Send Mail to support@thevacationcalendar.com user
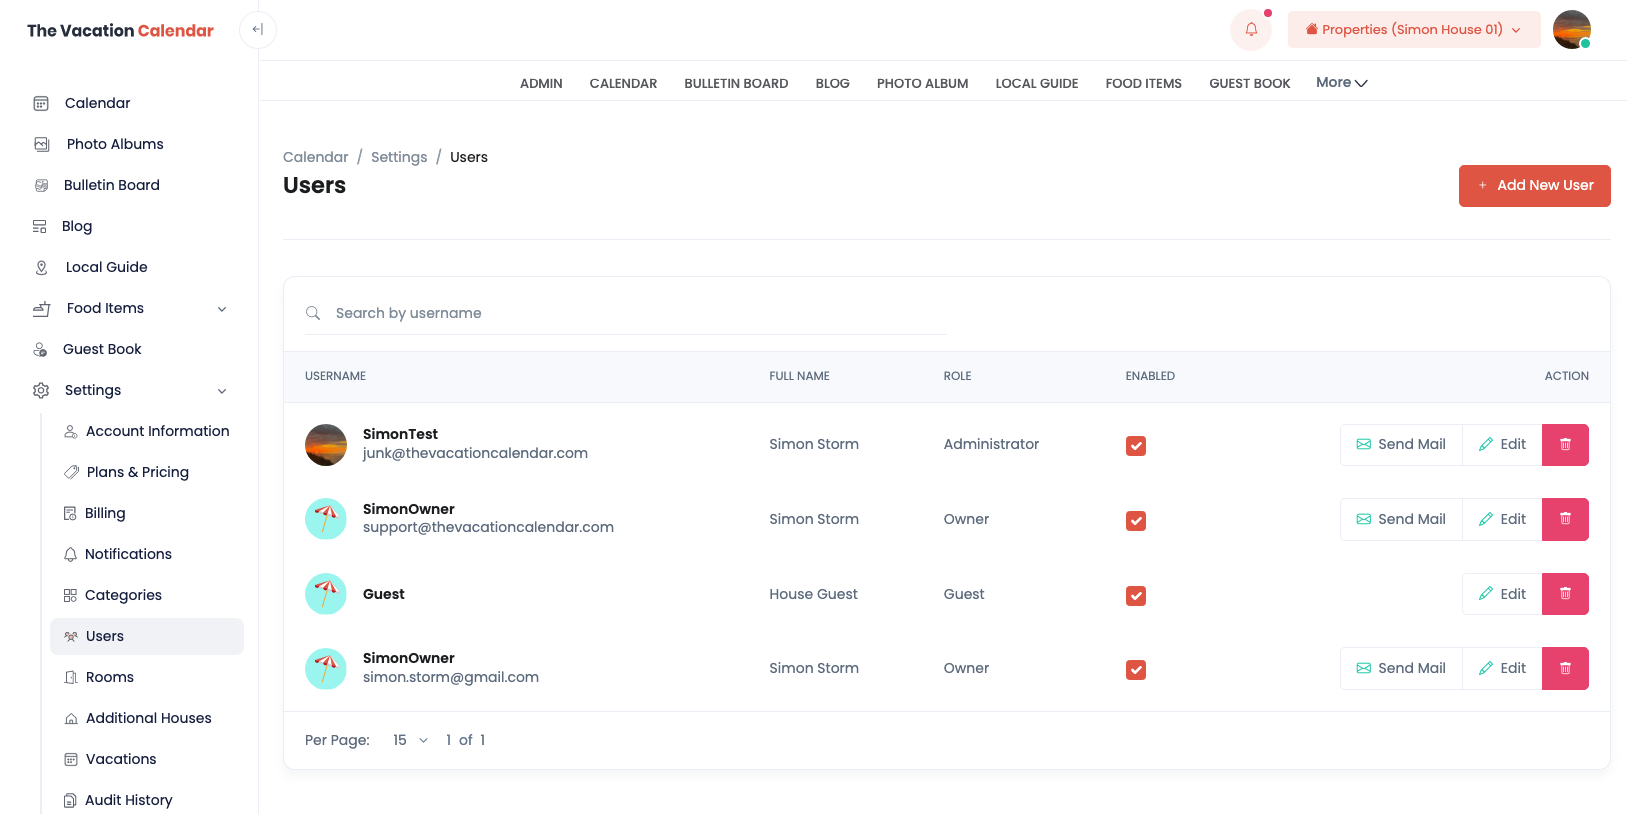Image resolution: width=1627 pixels, height=814 pixels. click(1401, 519)
